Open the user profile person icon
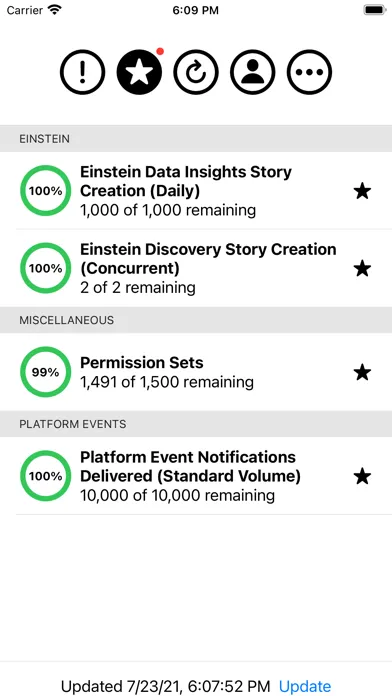The width and height of the screenshot is (392, 696). pos(253,72)
